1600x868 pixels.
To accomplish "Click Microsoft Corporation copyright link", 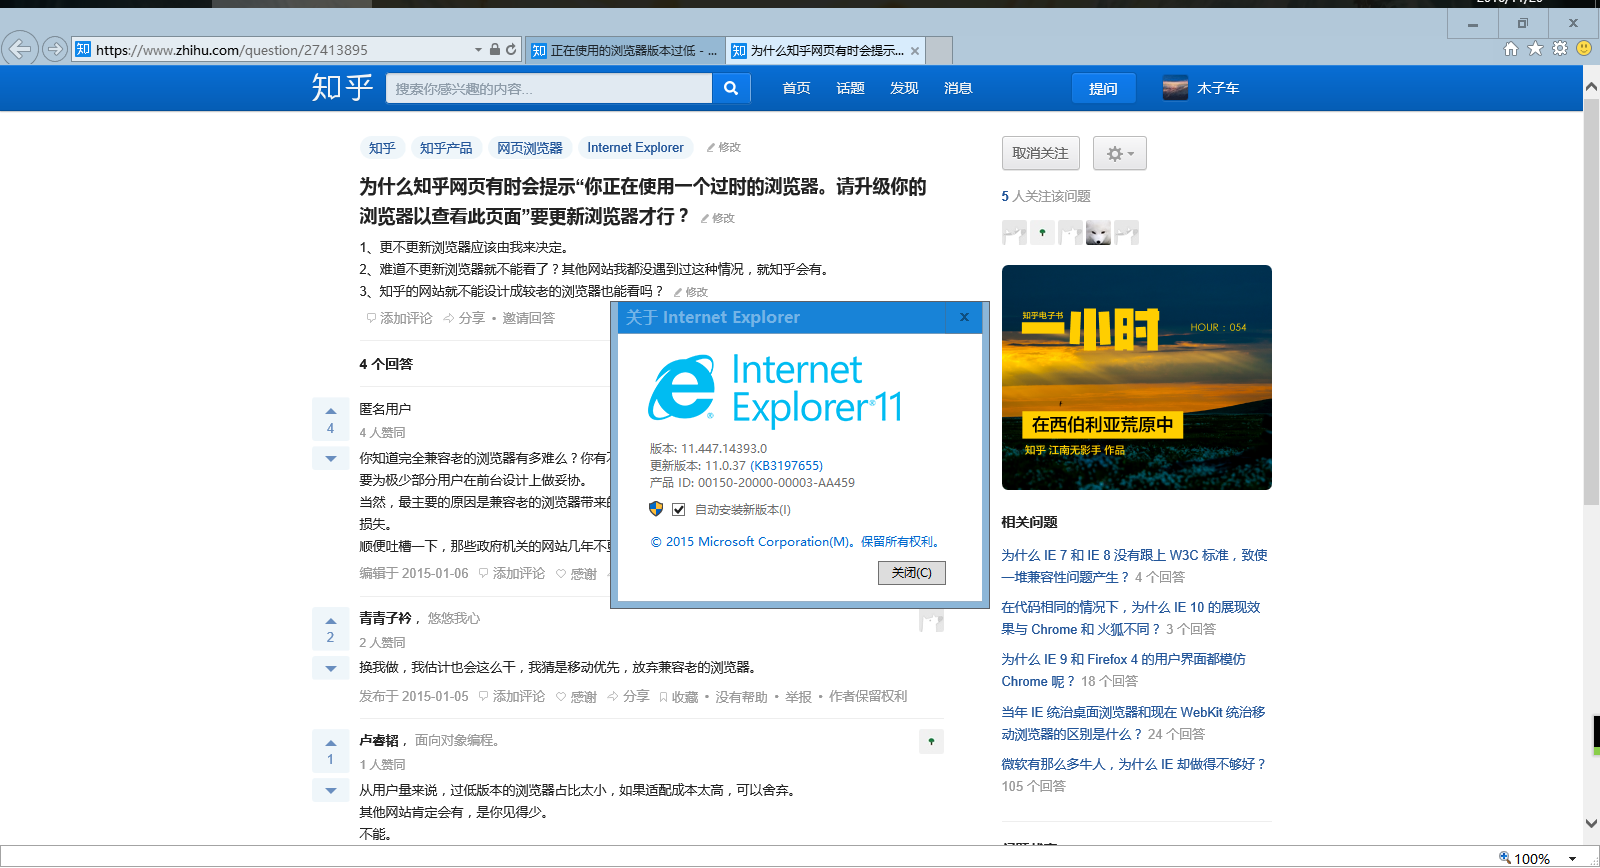I will 796,542.
